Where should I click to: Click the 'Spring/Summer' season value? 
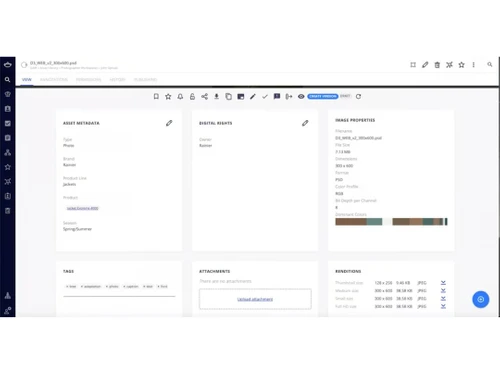tap(77, 229)
